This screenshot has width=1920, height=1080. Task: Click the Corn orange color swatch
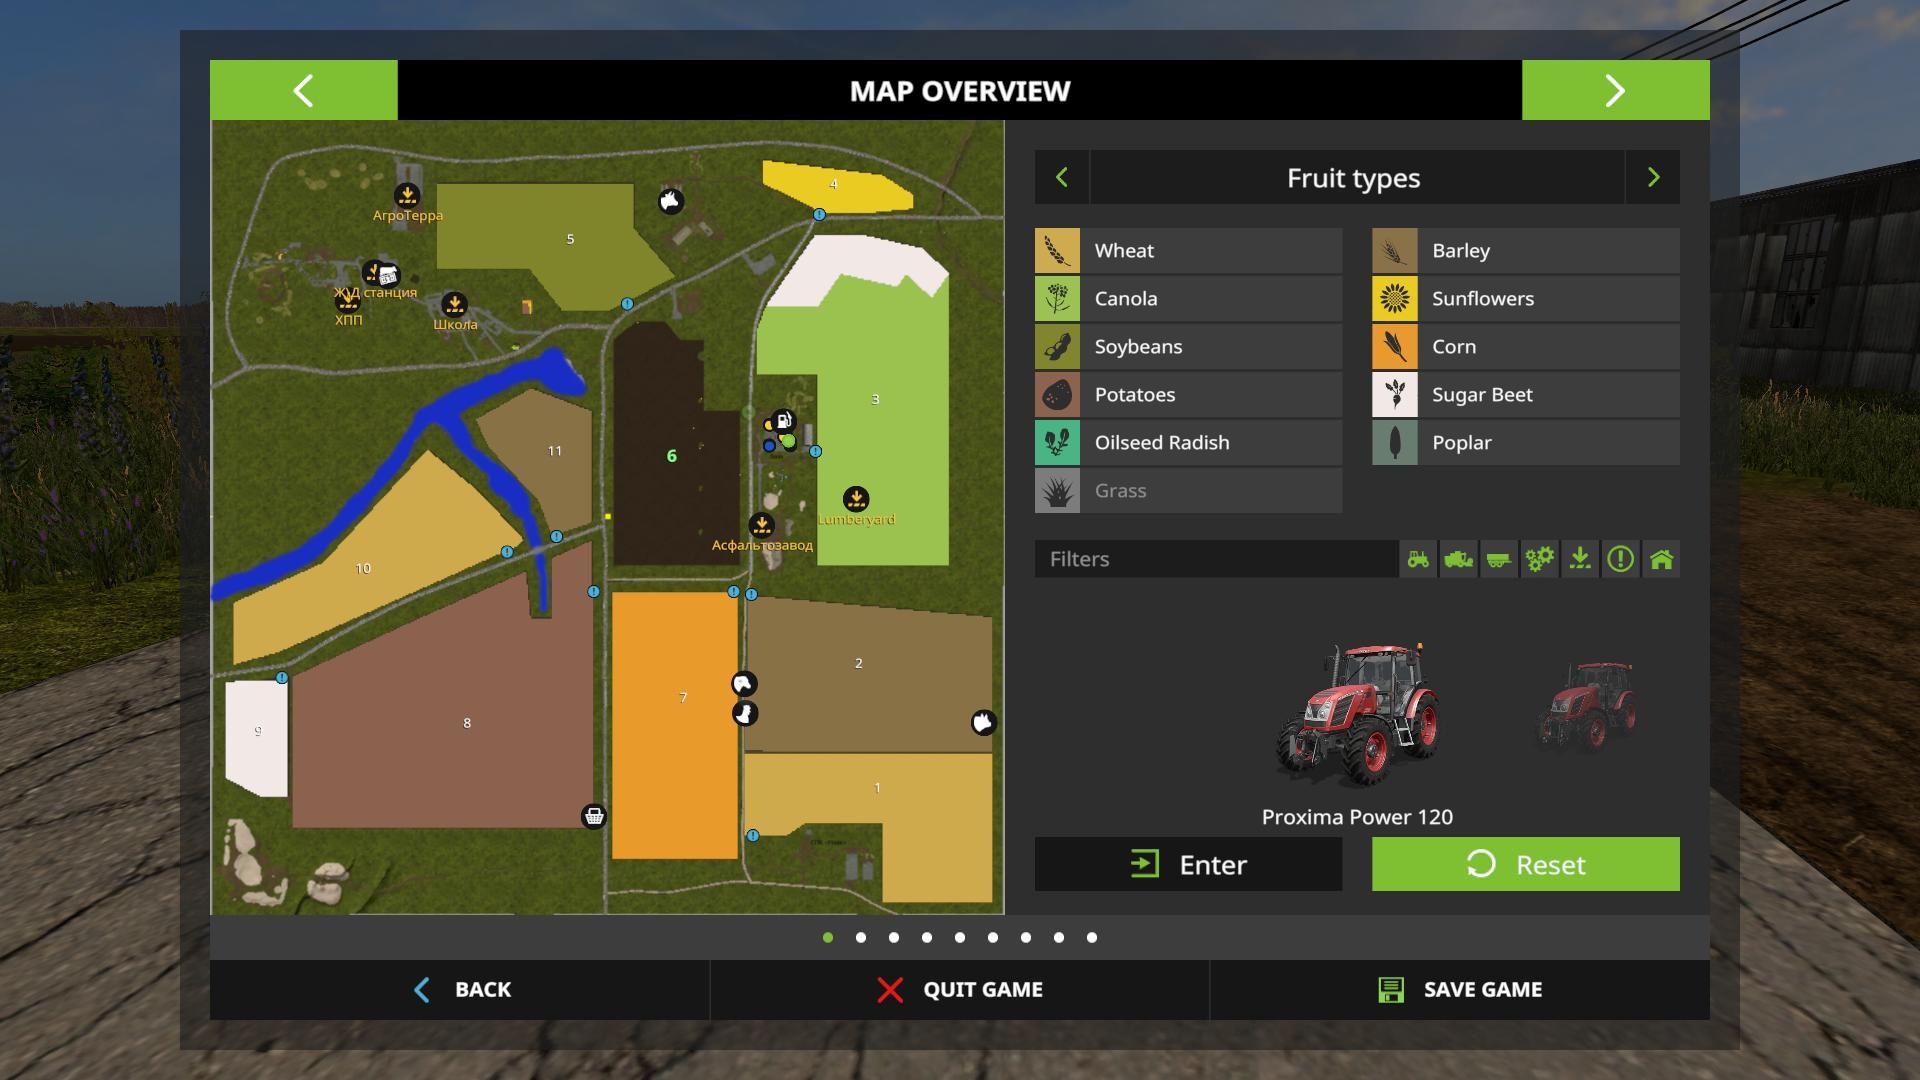tap(1394, 347)
